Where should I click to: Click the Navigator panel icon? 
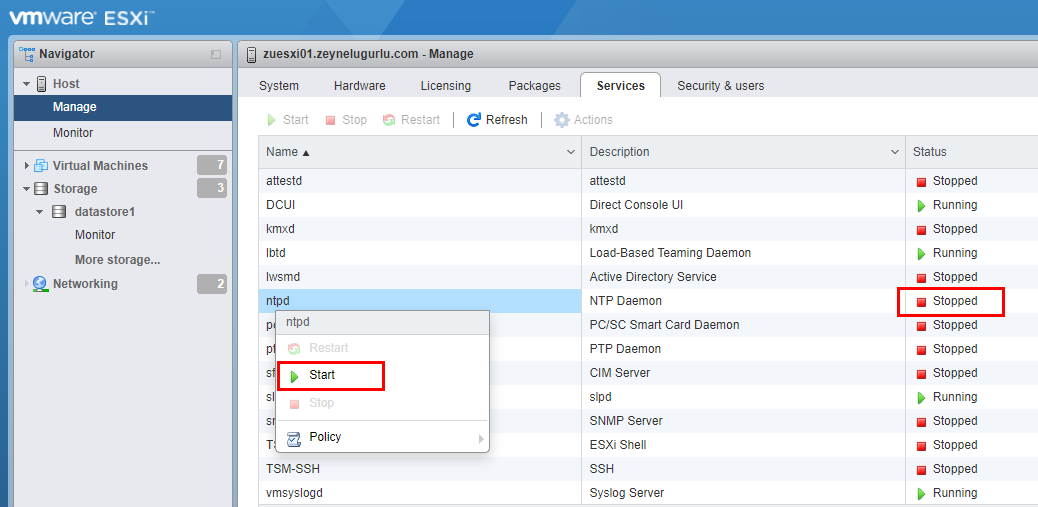[x=27, y=54]
